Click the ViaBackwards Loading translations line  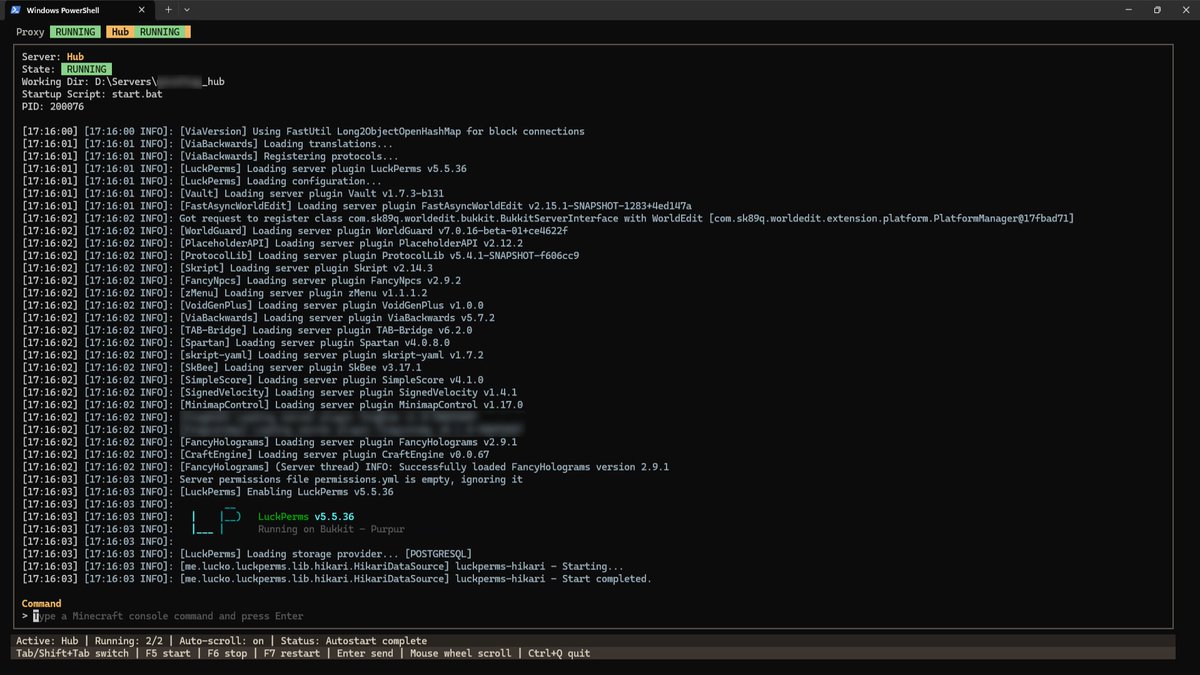point(207,143)
